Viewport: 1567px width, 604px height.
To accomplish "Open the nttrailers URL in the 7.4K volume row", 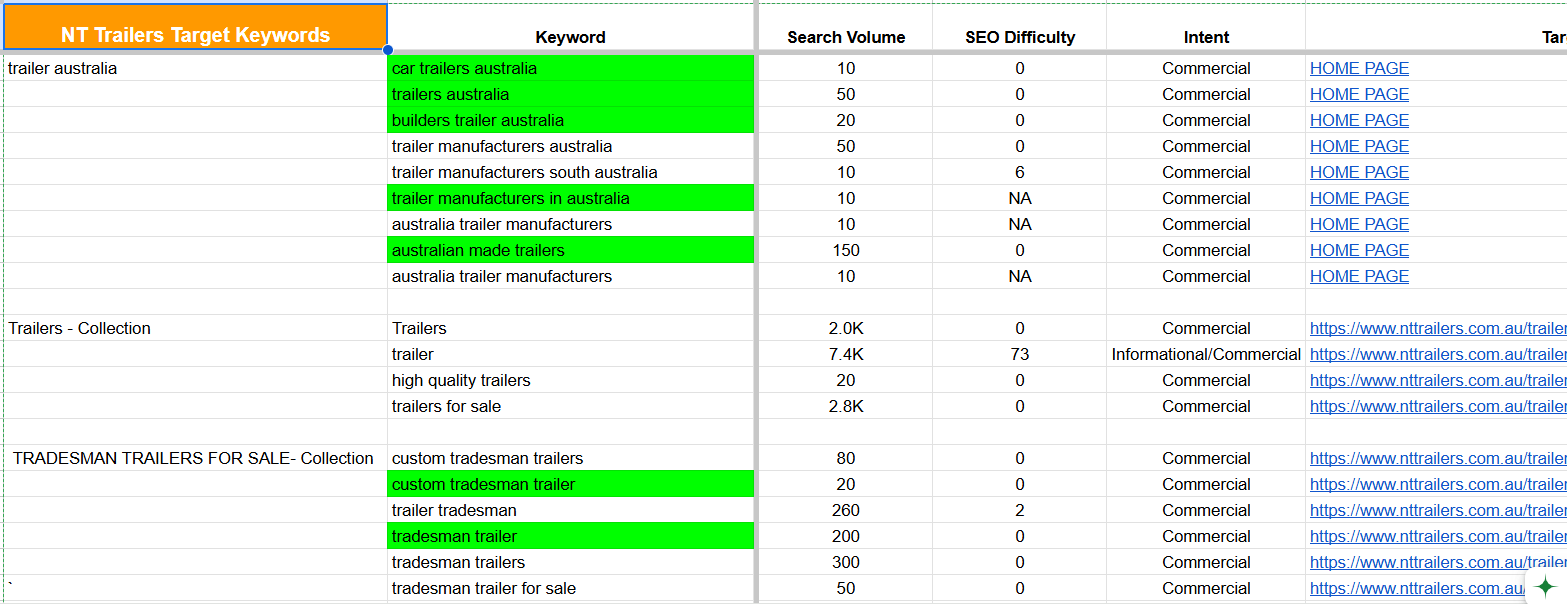I will (1438, 354).
